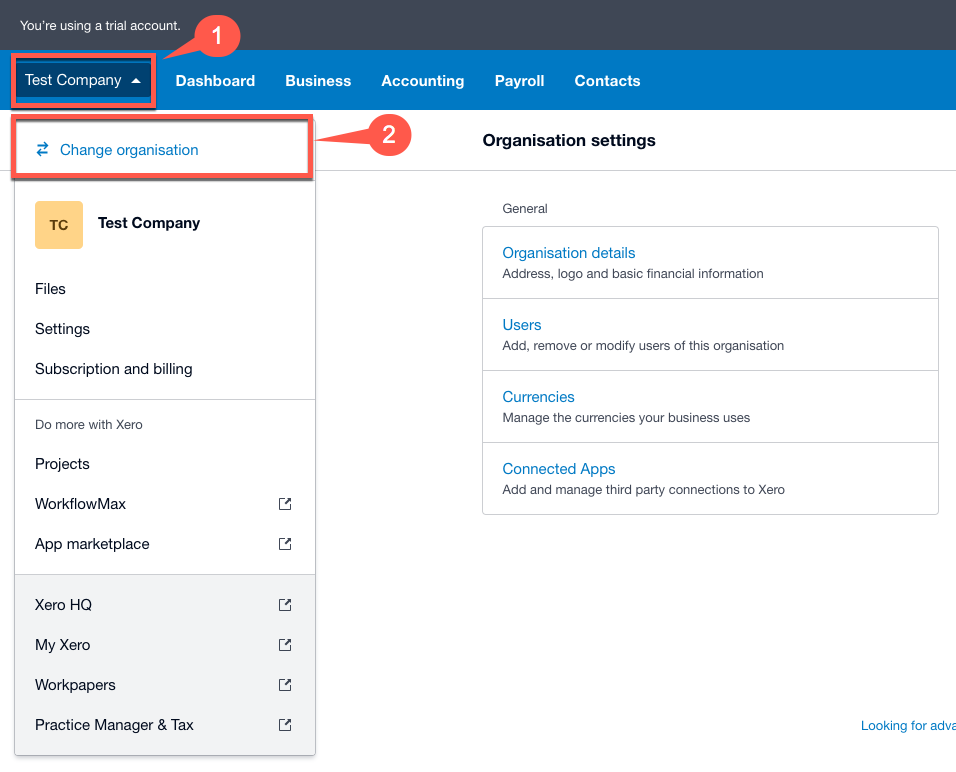956x772 pixels.
Task: Click 'You're using a trial account.' notice
Action: click(x=100, y=26)
